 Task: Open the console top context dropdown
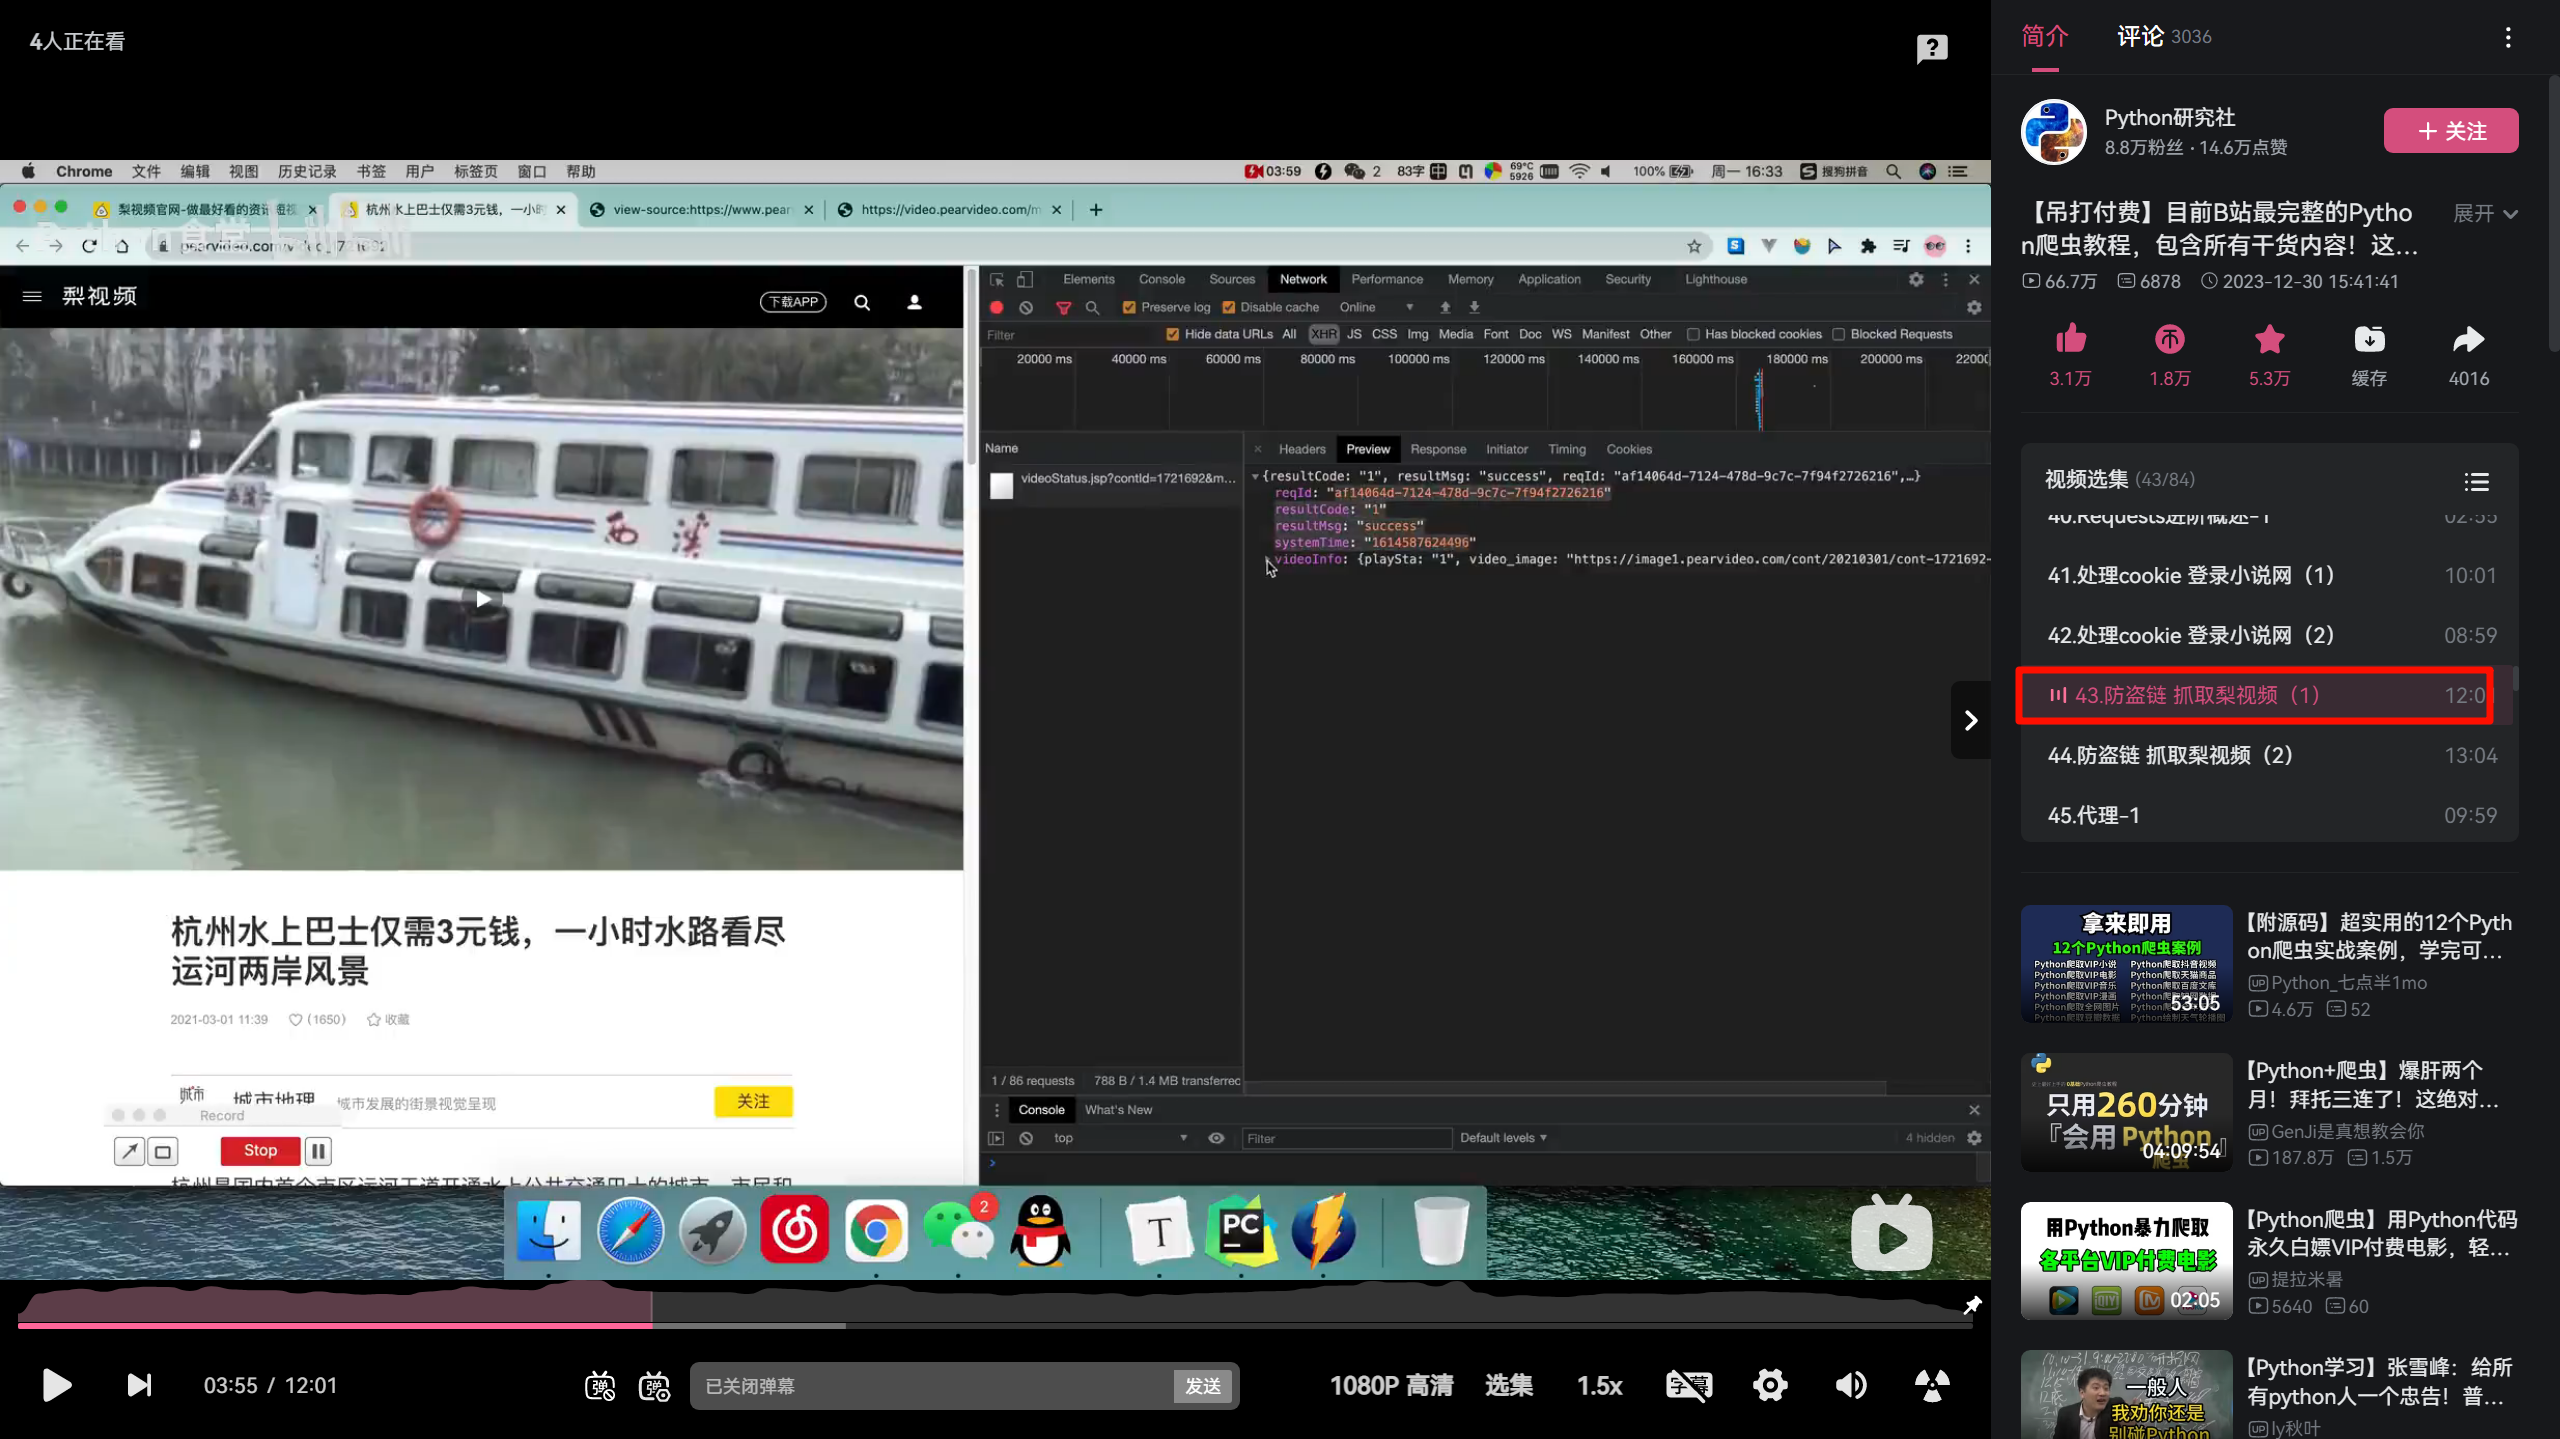pyautogui.click(x=1120, y=1138)
